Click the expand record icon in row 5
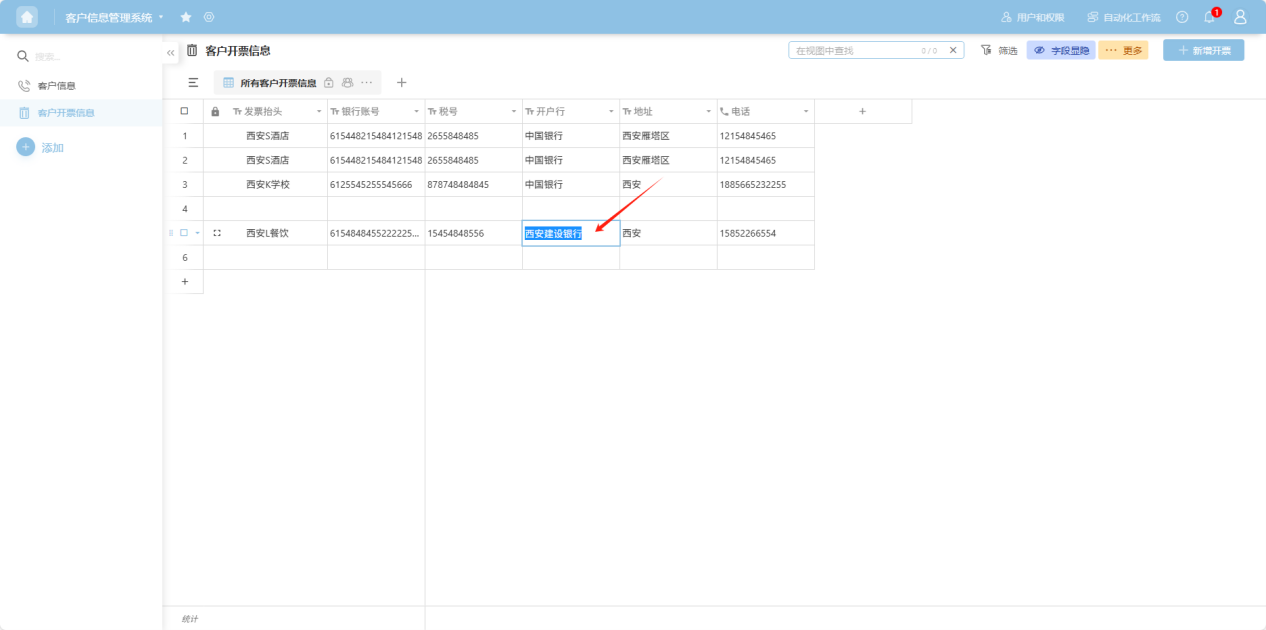This screenshot has width=1266, height=630. [x=217, y=233]
